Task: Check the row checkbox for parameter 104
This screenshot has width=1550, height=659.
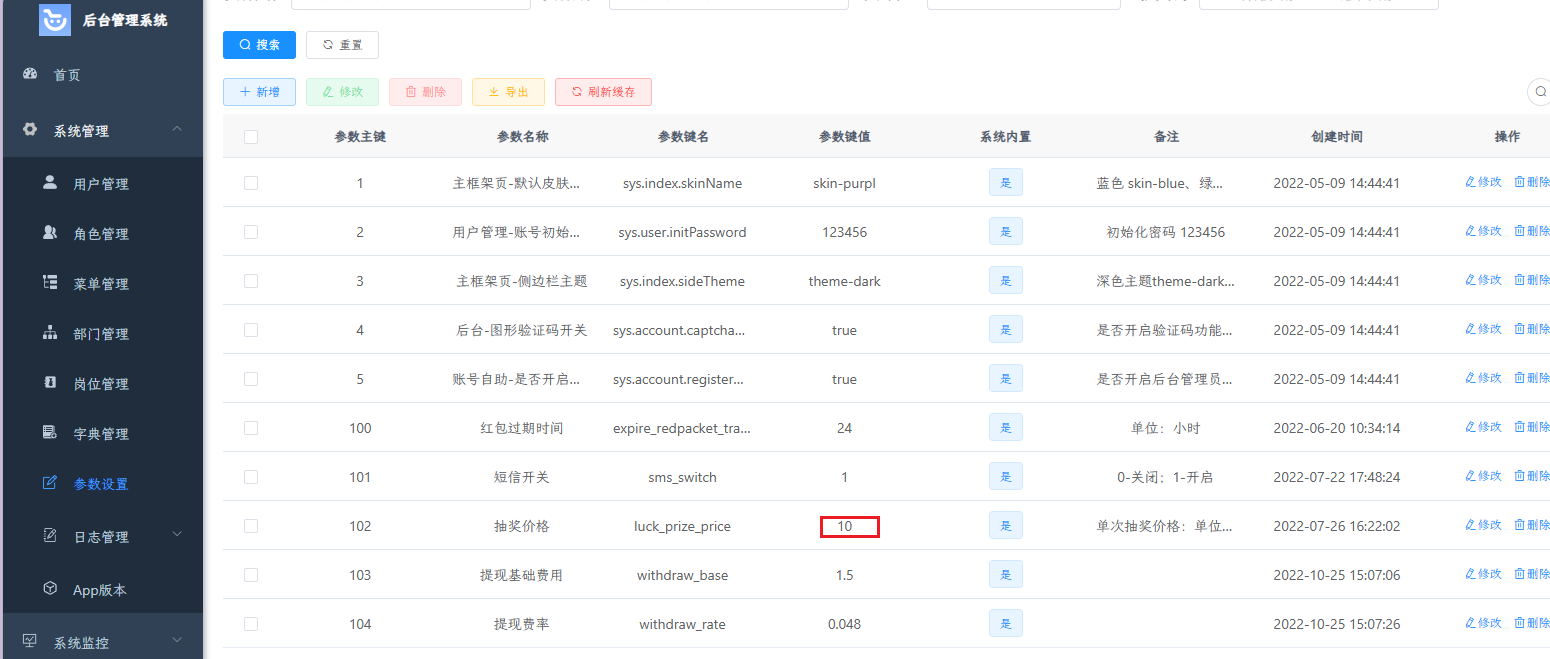Action: 251,624
